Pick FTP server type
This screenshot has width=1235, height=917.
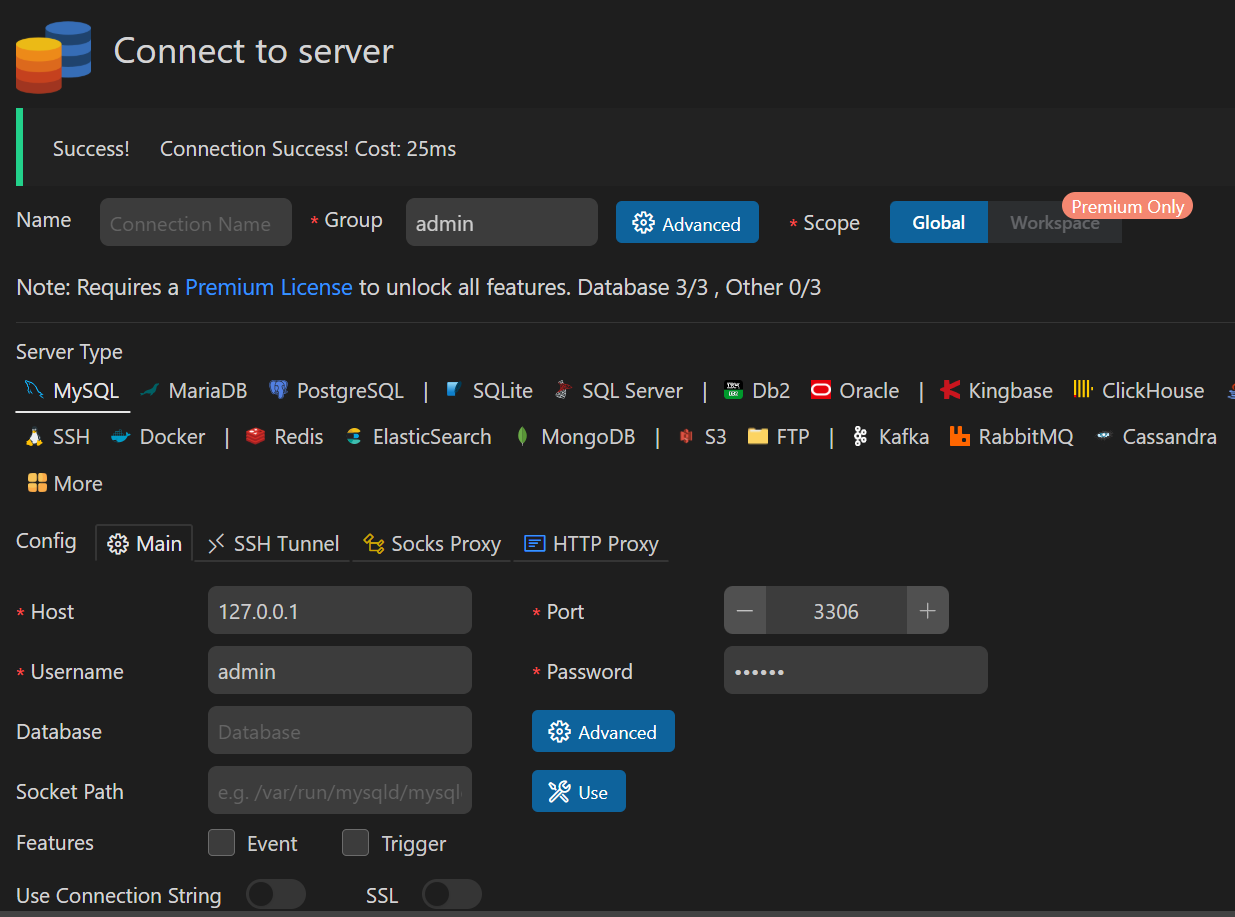pyautogui.click(x=778, y=437)
